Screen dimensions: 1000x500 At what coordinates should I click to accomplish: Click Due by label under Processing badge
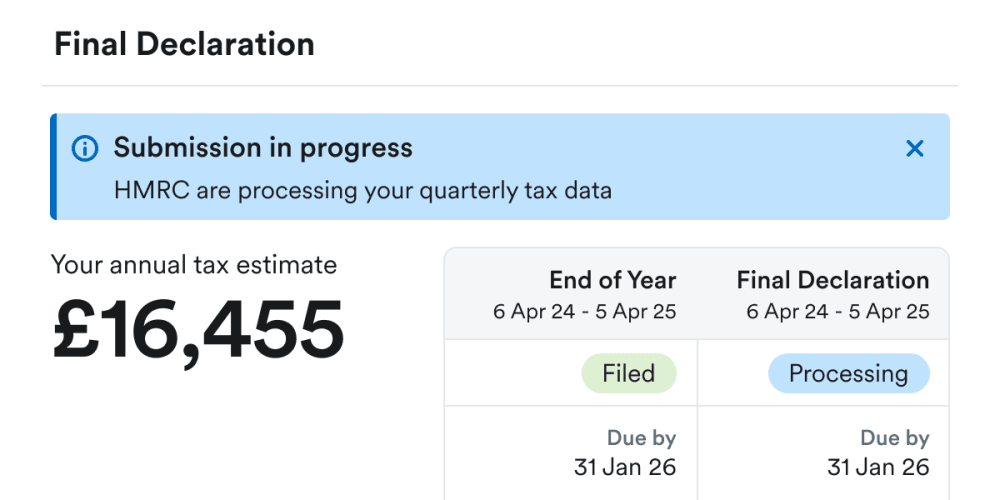click(894, 438)
